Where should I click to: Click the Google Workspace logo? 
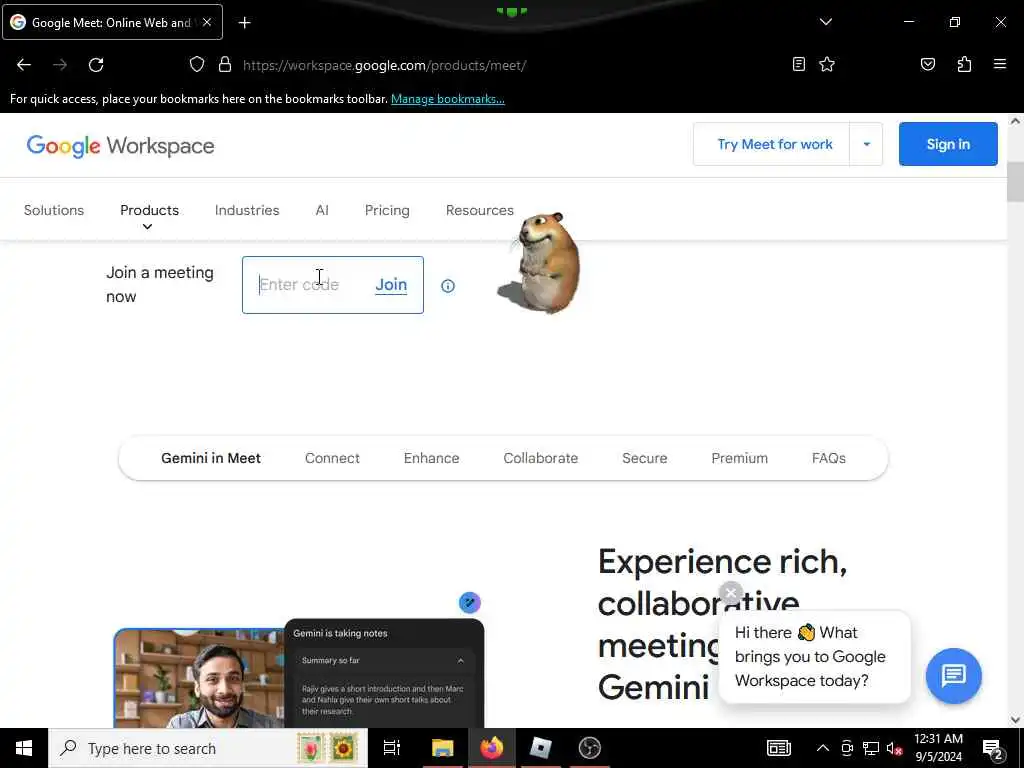point(120,146)
